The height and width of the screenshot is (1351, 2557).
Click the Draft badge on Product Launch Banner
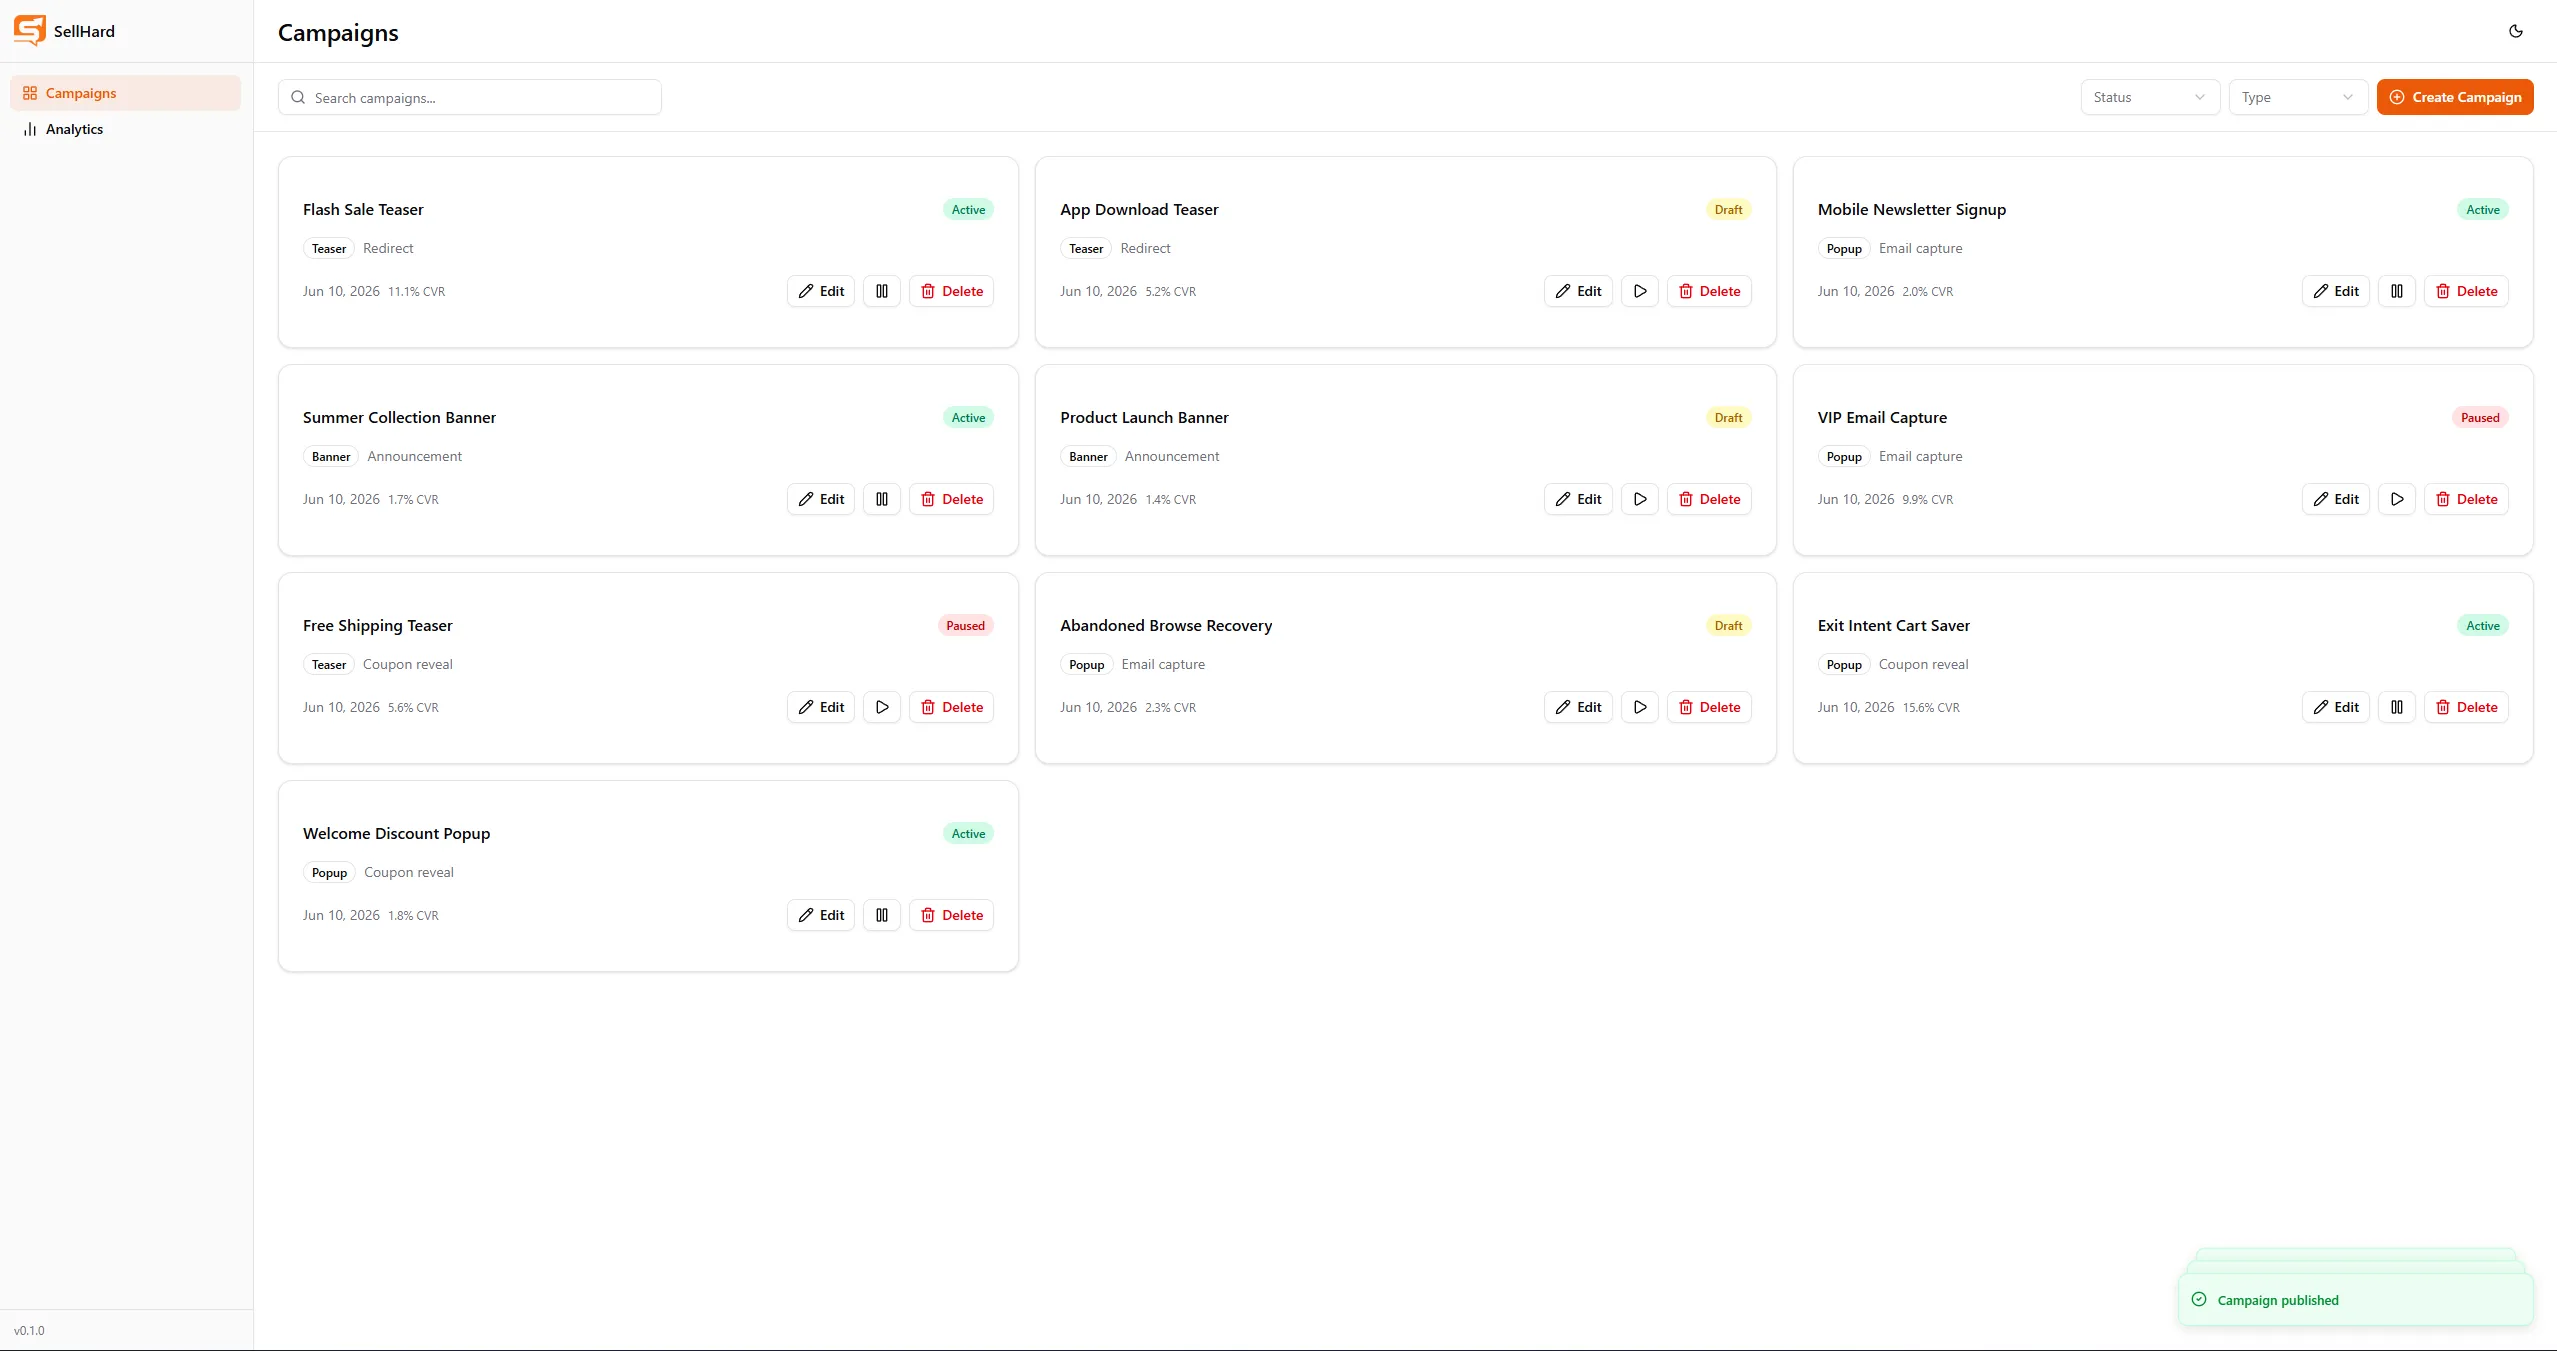(x=1728, y=417)
